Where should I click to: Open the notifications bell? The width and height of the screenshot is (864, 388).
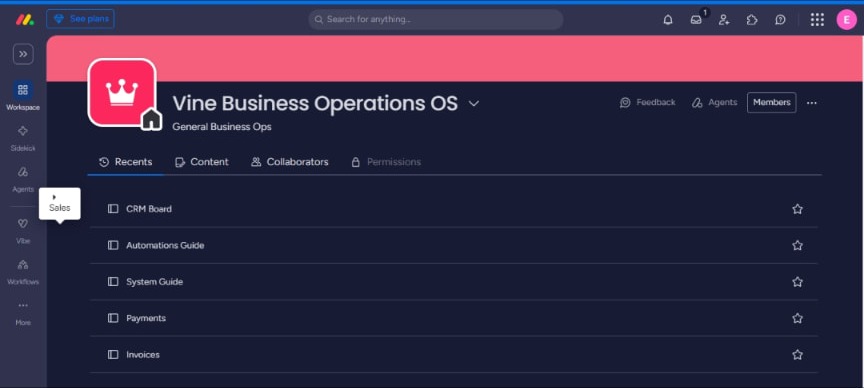[x=668, y=20]
